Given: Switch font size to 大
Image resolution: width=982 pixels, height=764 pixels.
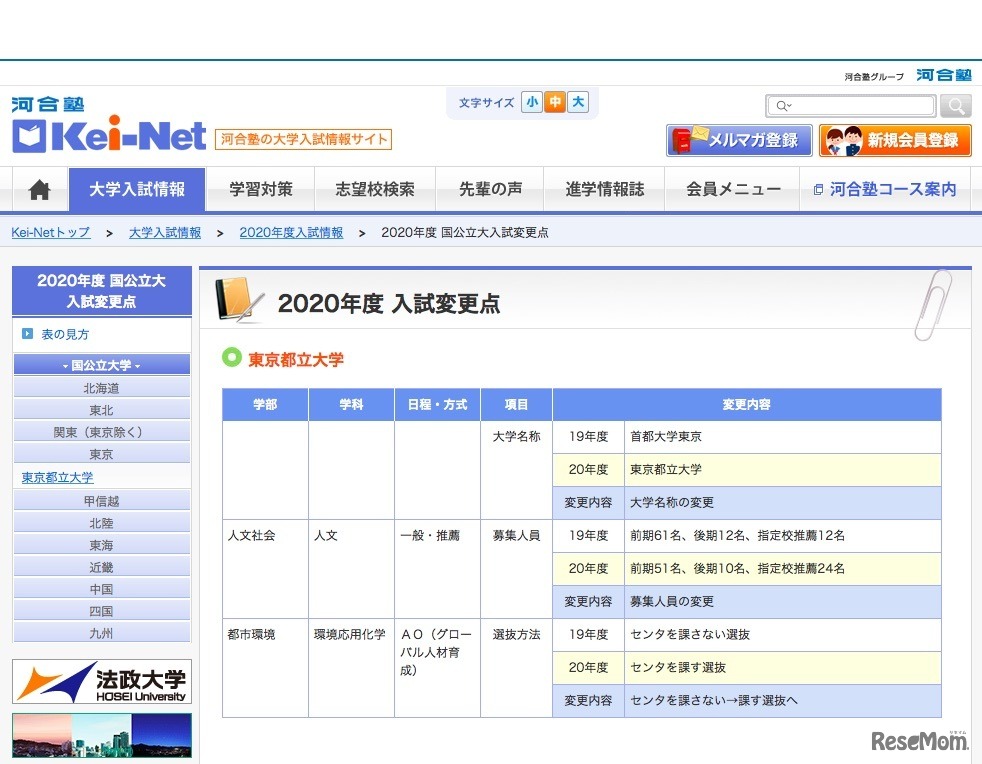Looking at the screenshot, I should [578, 102].
